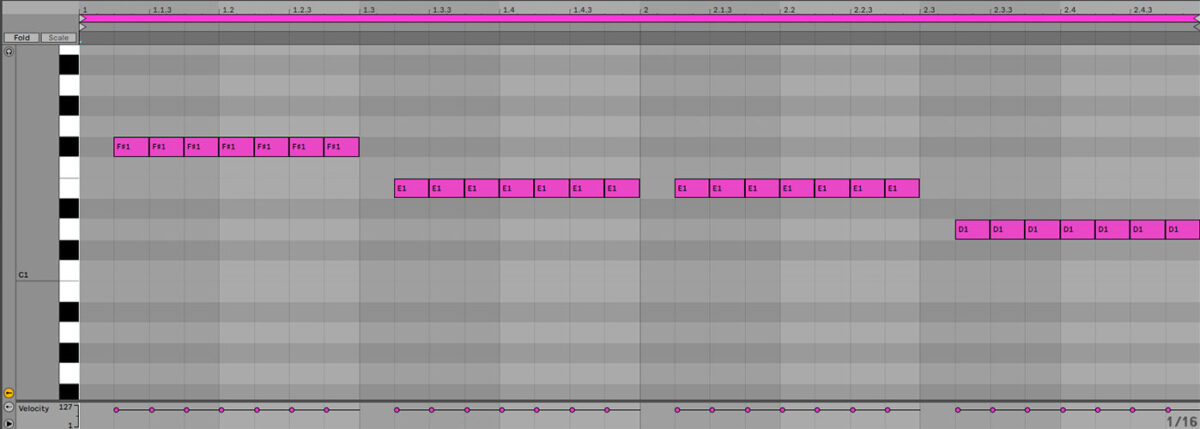
Task: Select the first E1 note in bar 1
Action: point(411,188)
